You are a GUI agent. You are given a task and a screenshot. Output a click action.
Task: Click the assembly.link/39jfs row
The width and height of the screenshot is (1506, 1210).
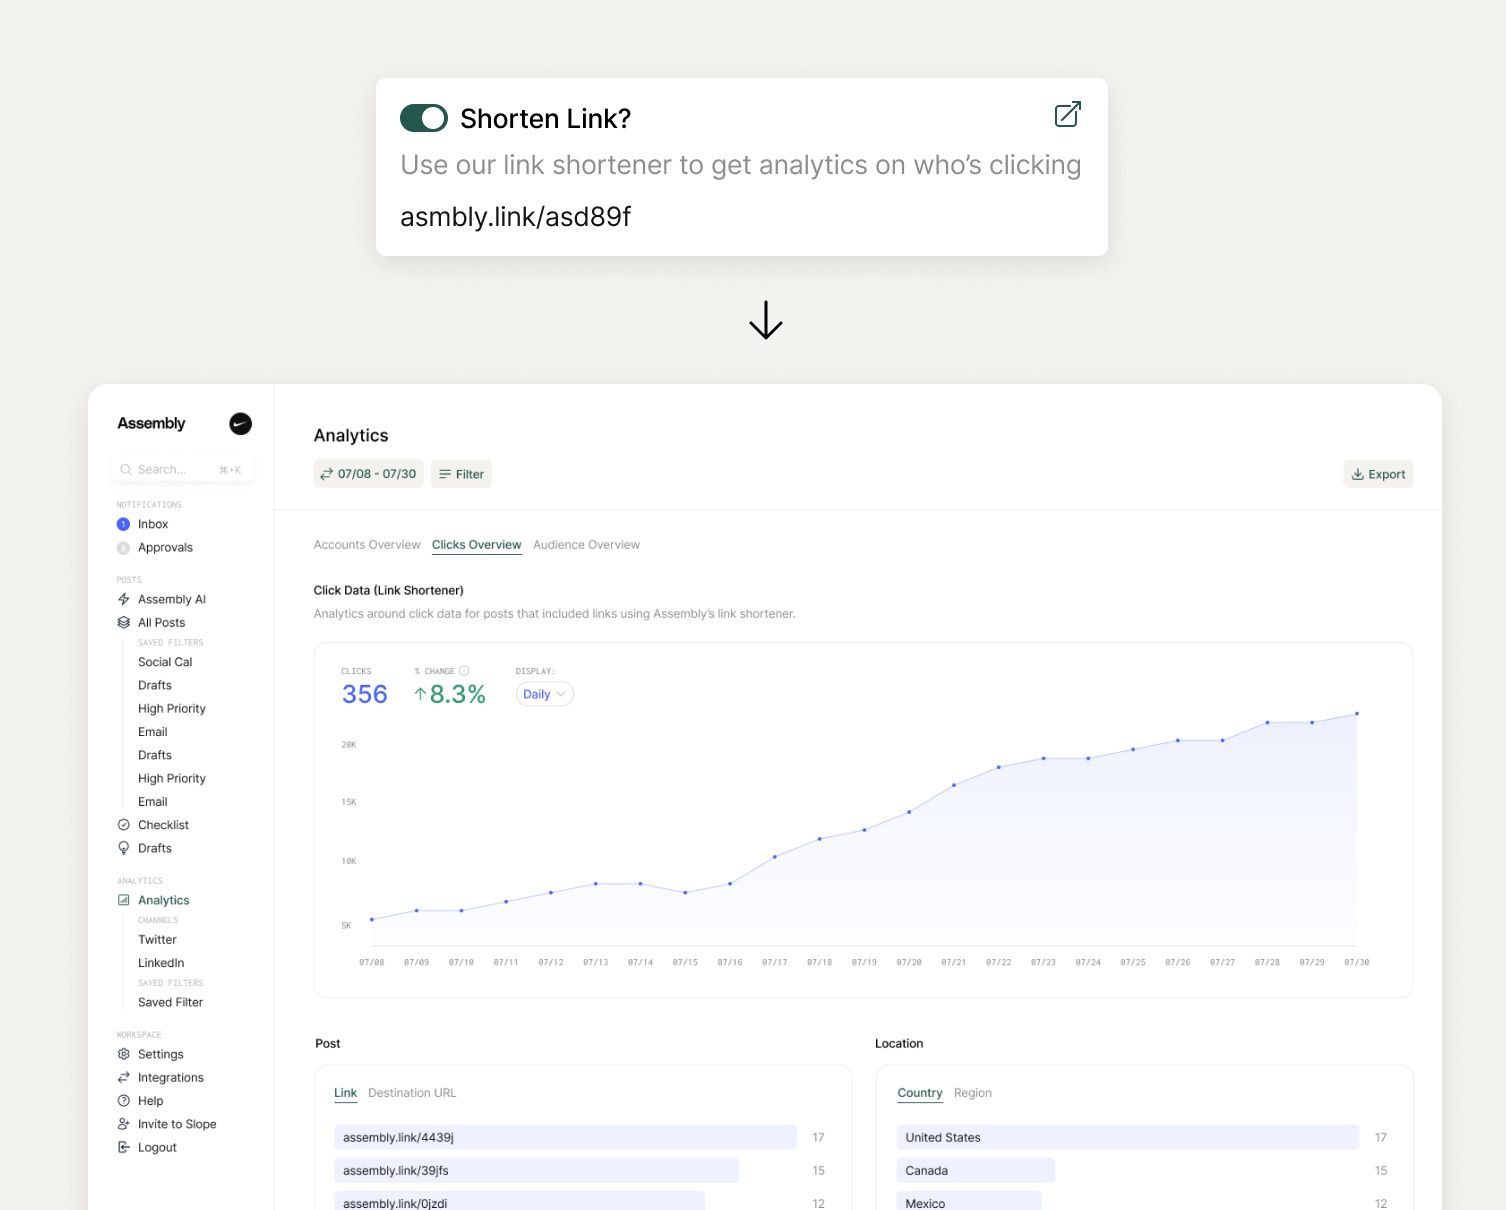pyautogui.click(x=536, y=1170)
